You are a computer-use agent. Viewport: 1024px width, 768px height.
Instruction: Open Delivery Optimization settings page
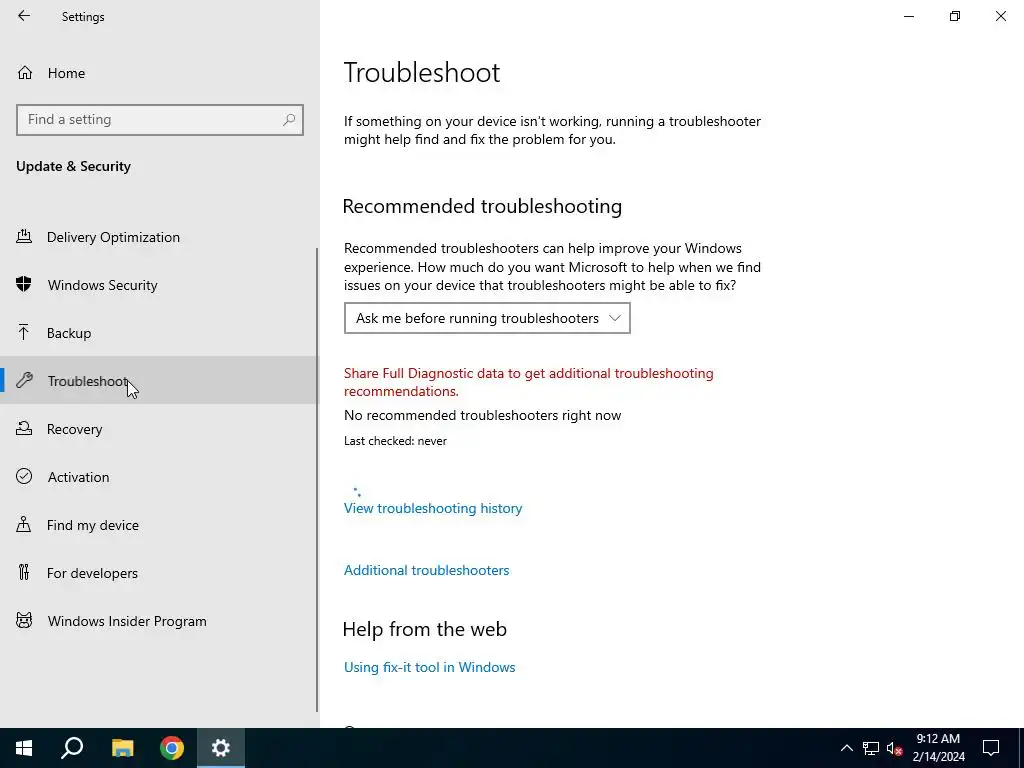tap(113, 237)
